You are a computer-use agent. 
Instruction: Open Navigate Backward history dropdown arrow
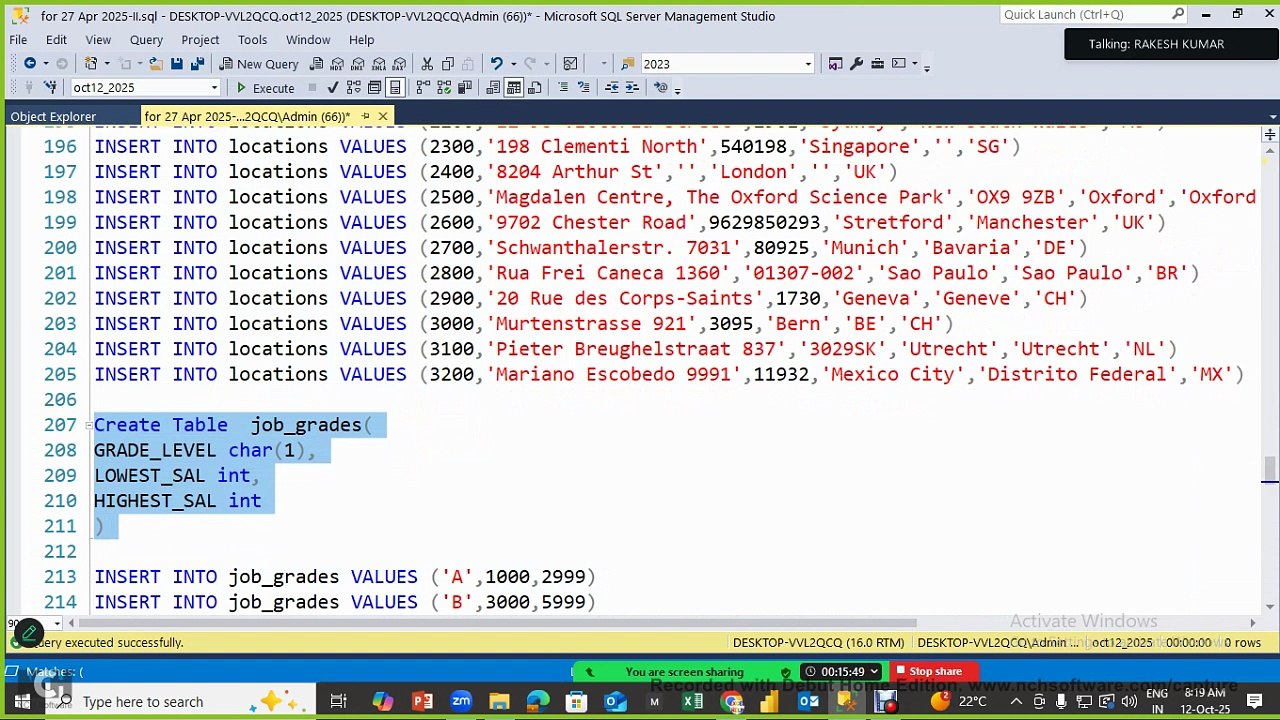tap(46, 63)
